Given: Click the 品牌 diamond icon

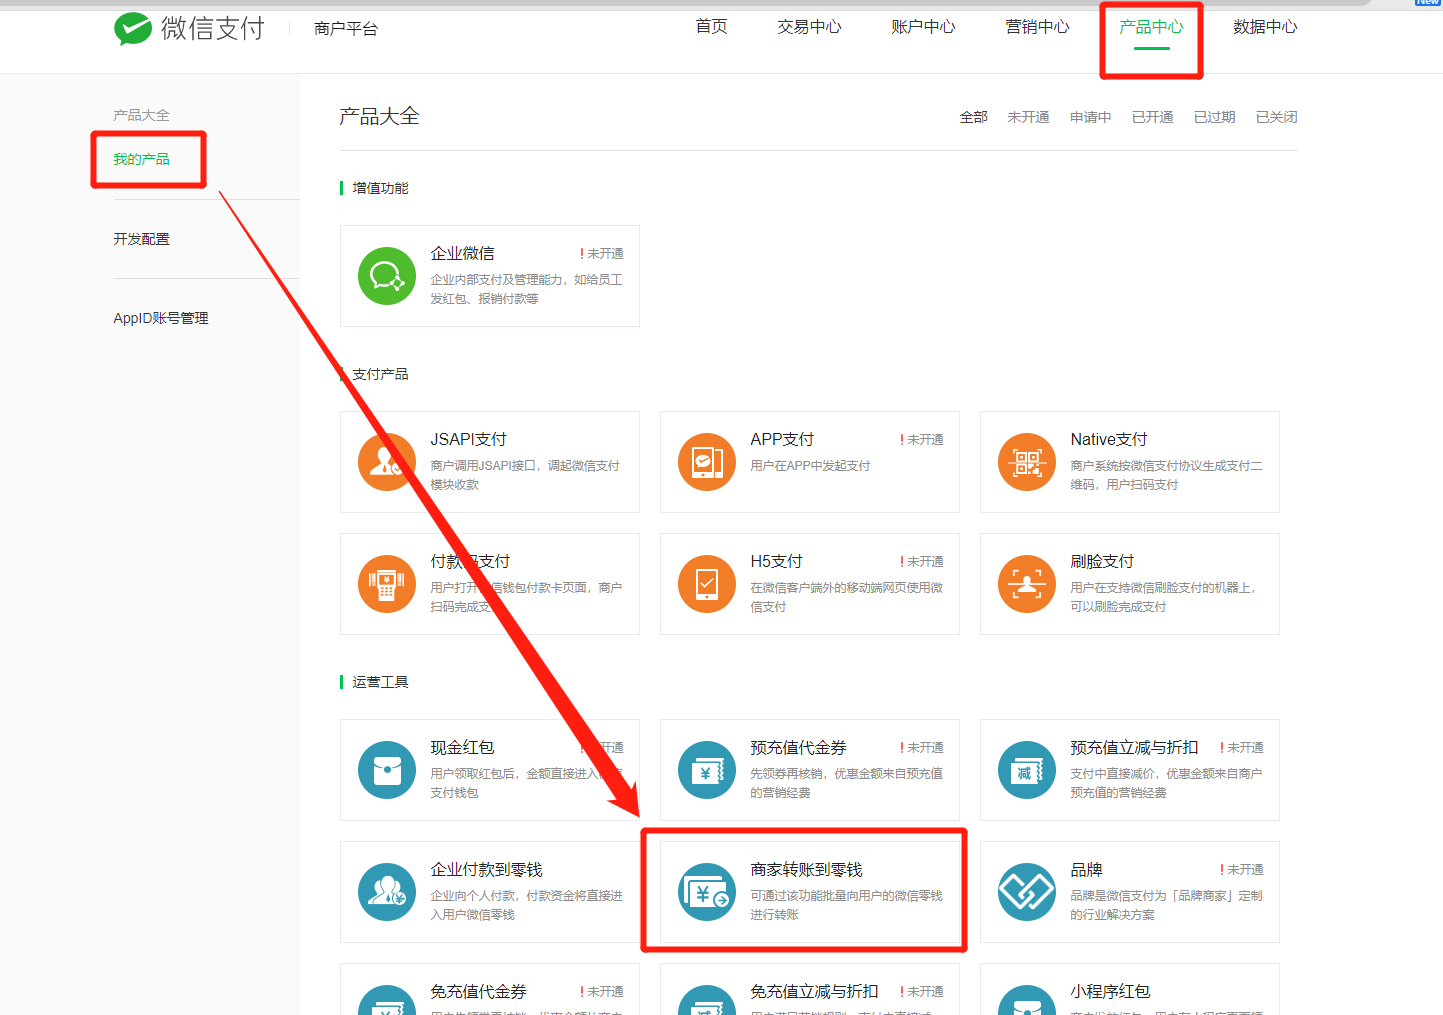Looking at the screenshot, I should [x=1027, y=892].
